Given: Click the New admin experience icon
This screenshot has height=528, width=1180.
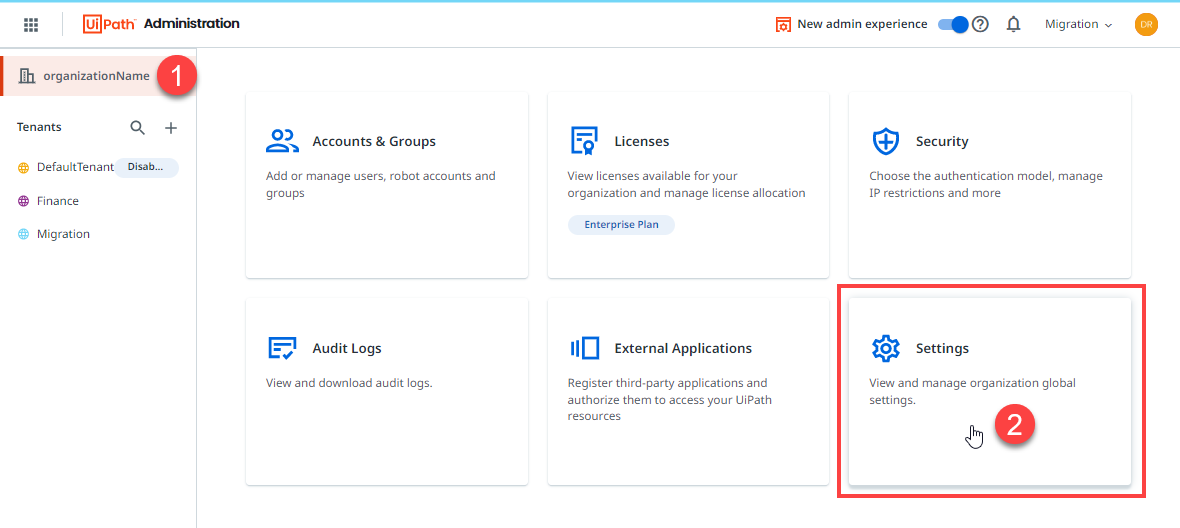Looking at the screenshot, I should coord(783,25).
